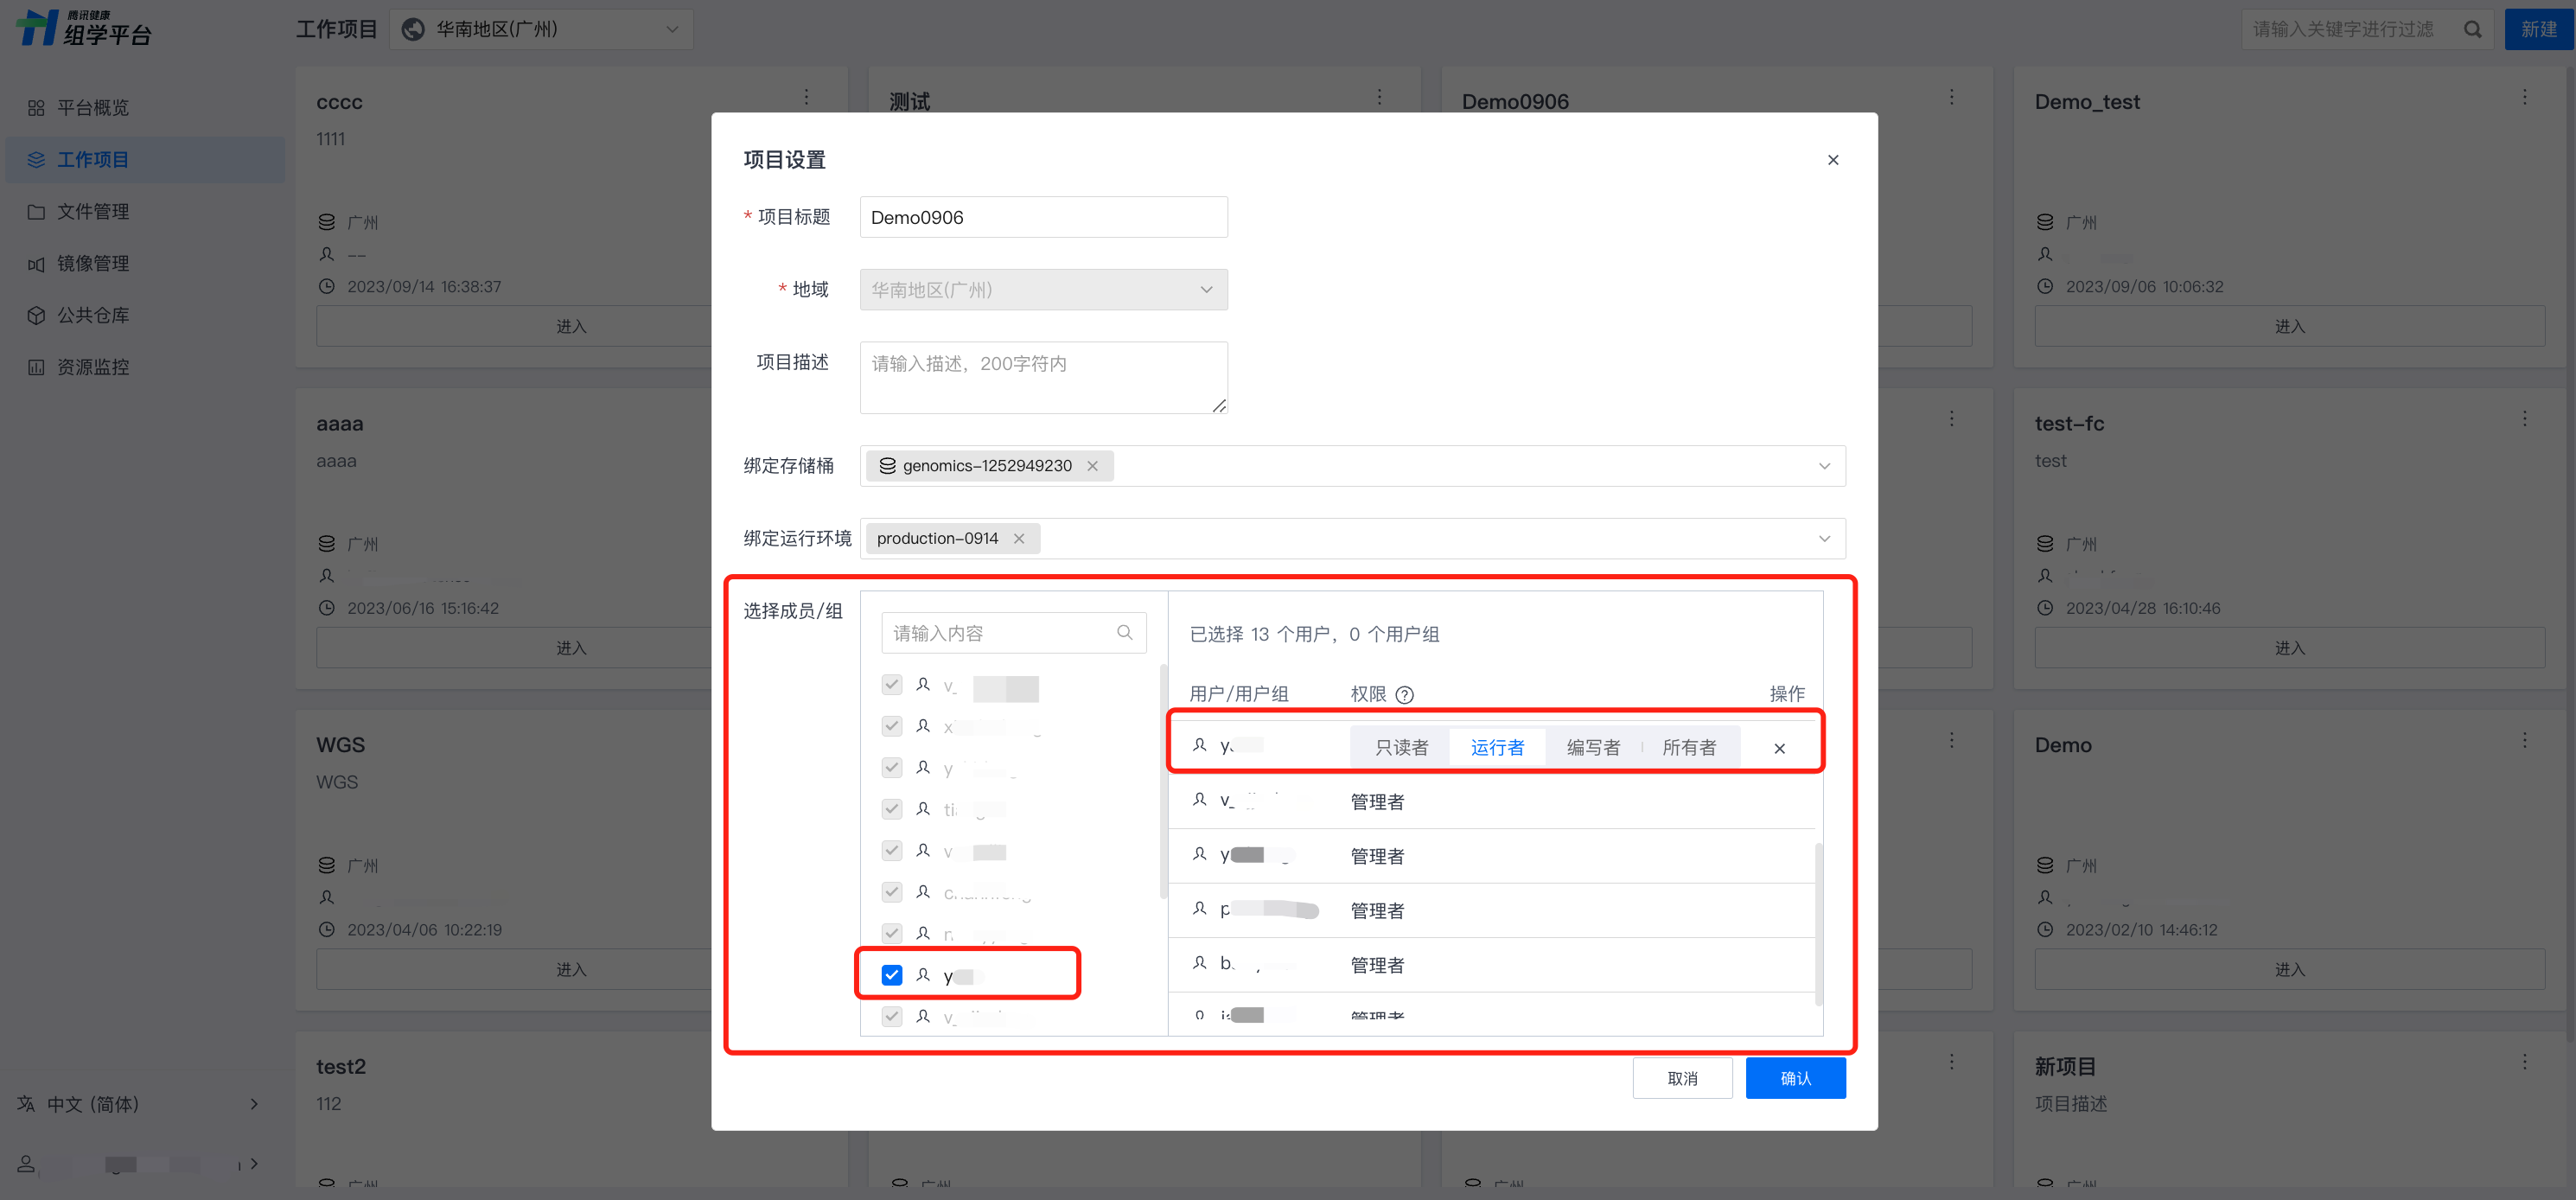2576x1200 pixels.
Task: Click the top keyword filter search icon
Action: 2472,29
